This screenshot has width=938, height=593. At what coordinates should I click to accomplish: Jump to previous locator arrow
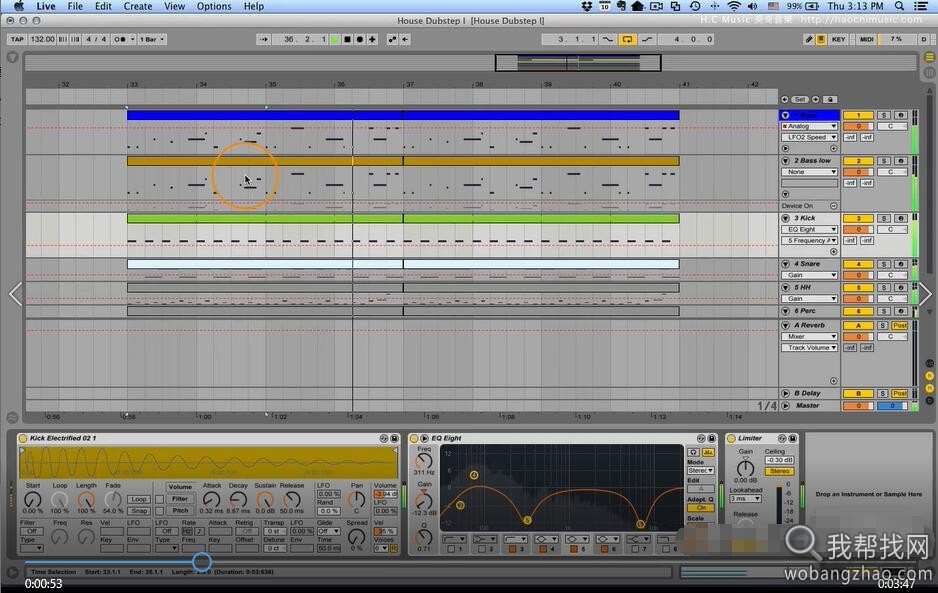tap(785, 99)
